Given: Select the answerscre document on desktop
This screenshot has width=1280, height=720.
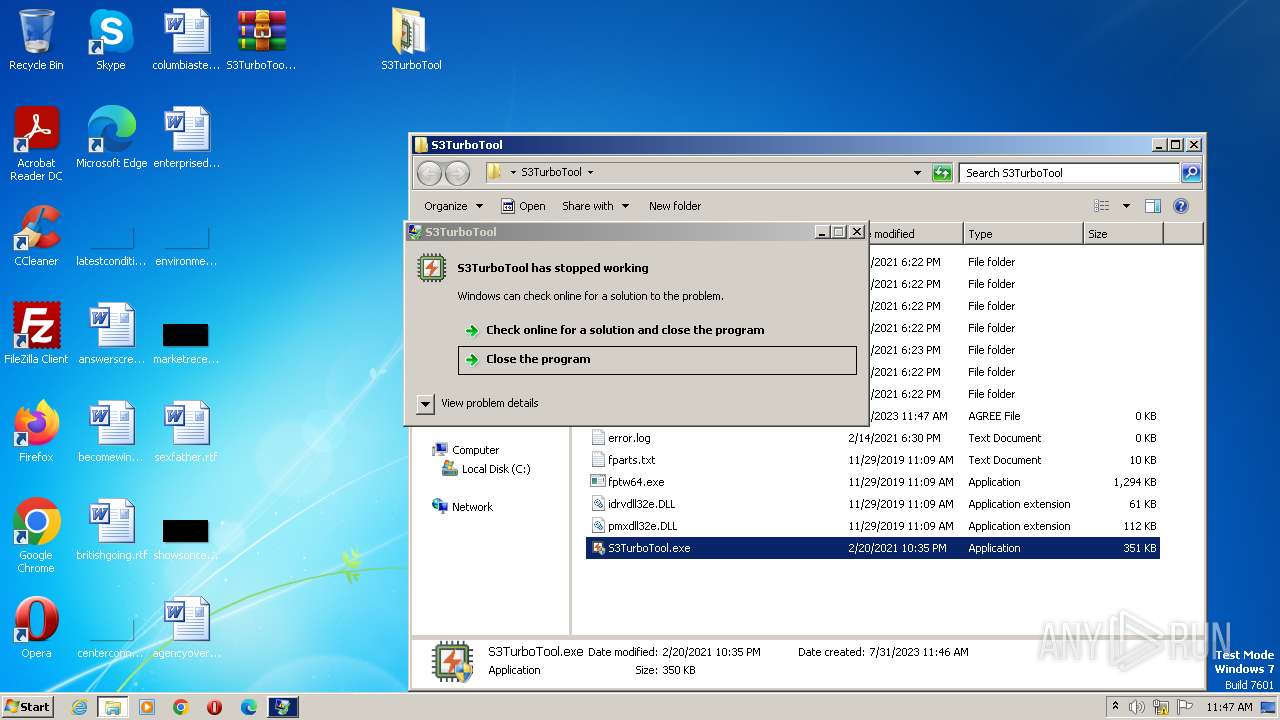Looking at the screenshot, I should pyautogui.click(x=111, y=335).
